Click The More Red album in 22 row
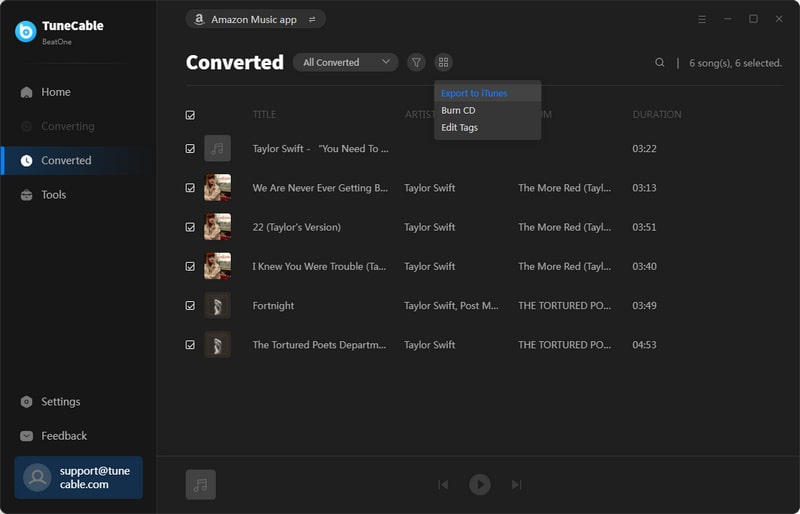The image size is (800, 514). pos(564,227)
